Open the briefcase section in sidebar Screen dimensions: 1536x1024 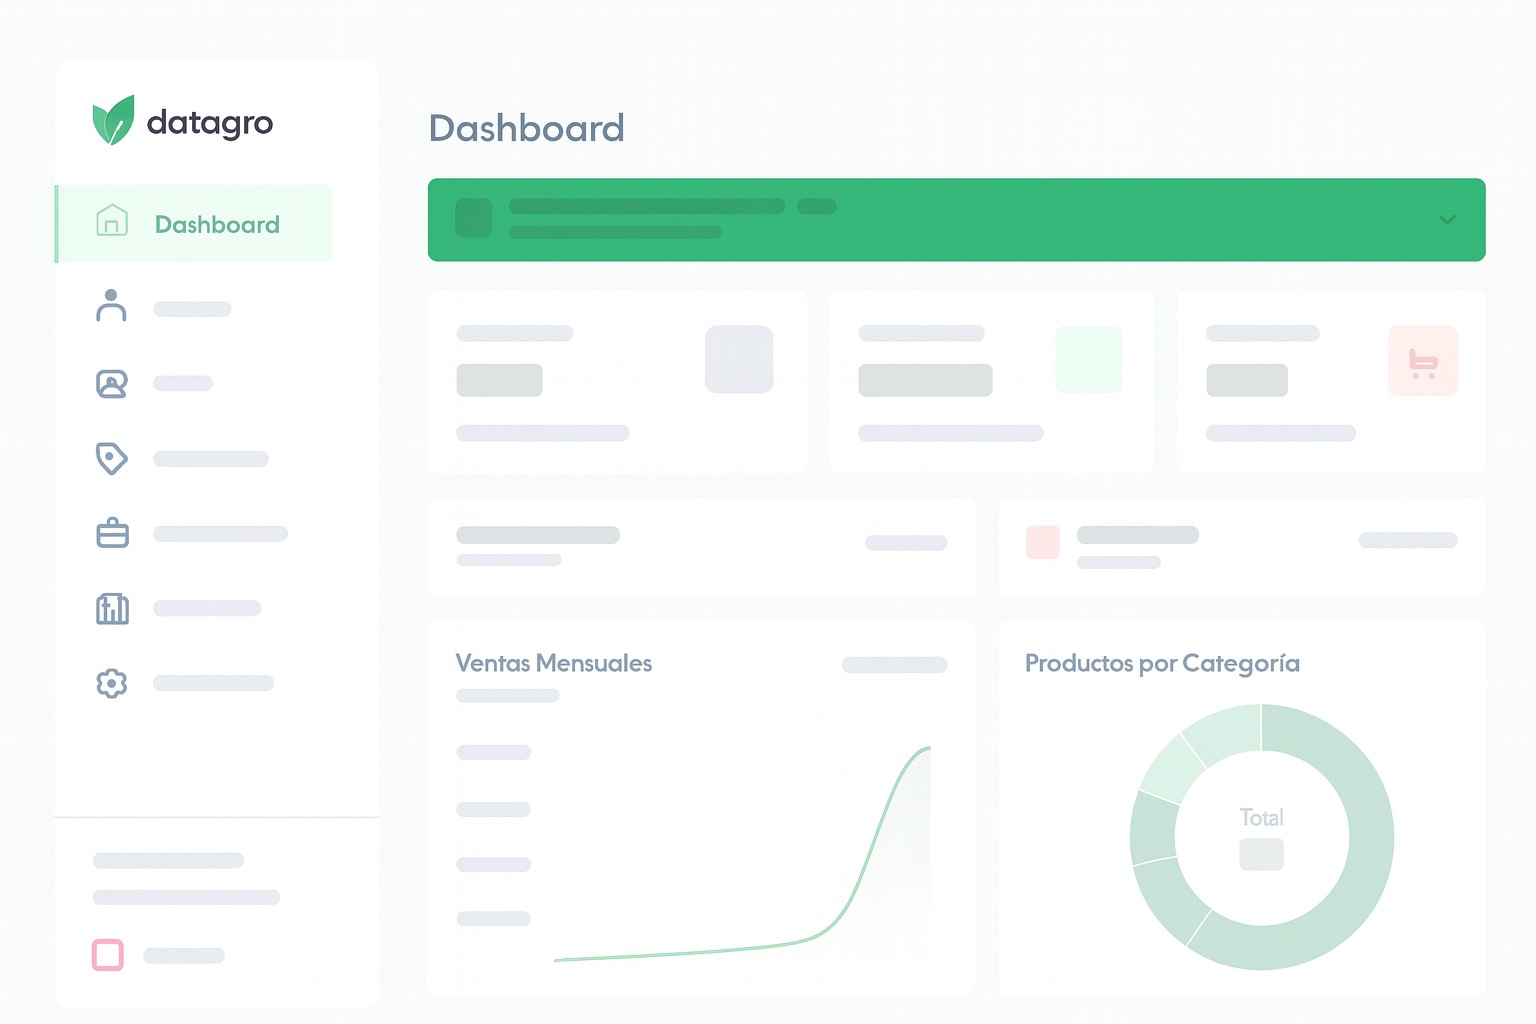coord(112,533)
